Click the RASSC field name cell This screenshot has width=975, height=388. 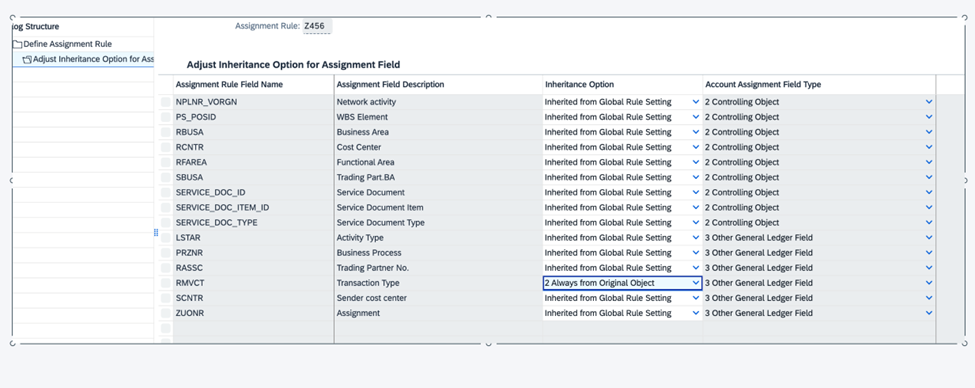[254, 268]
